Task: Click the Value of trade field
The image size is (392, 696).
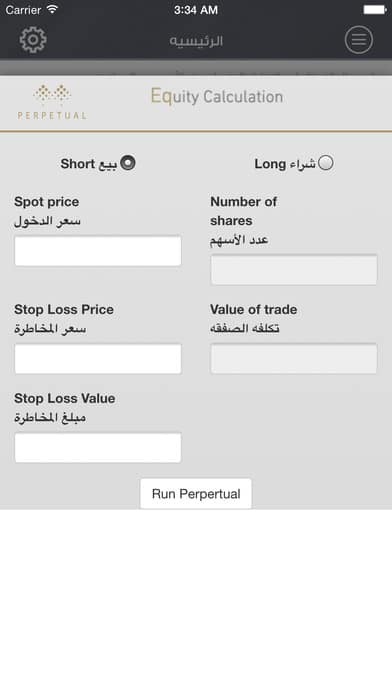Action: 294,359
